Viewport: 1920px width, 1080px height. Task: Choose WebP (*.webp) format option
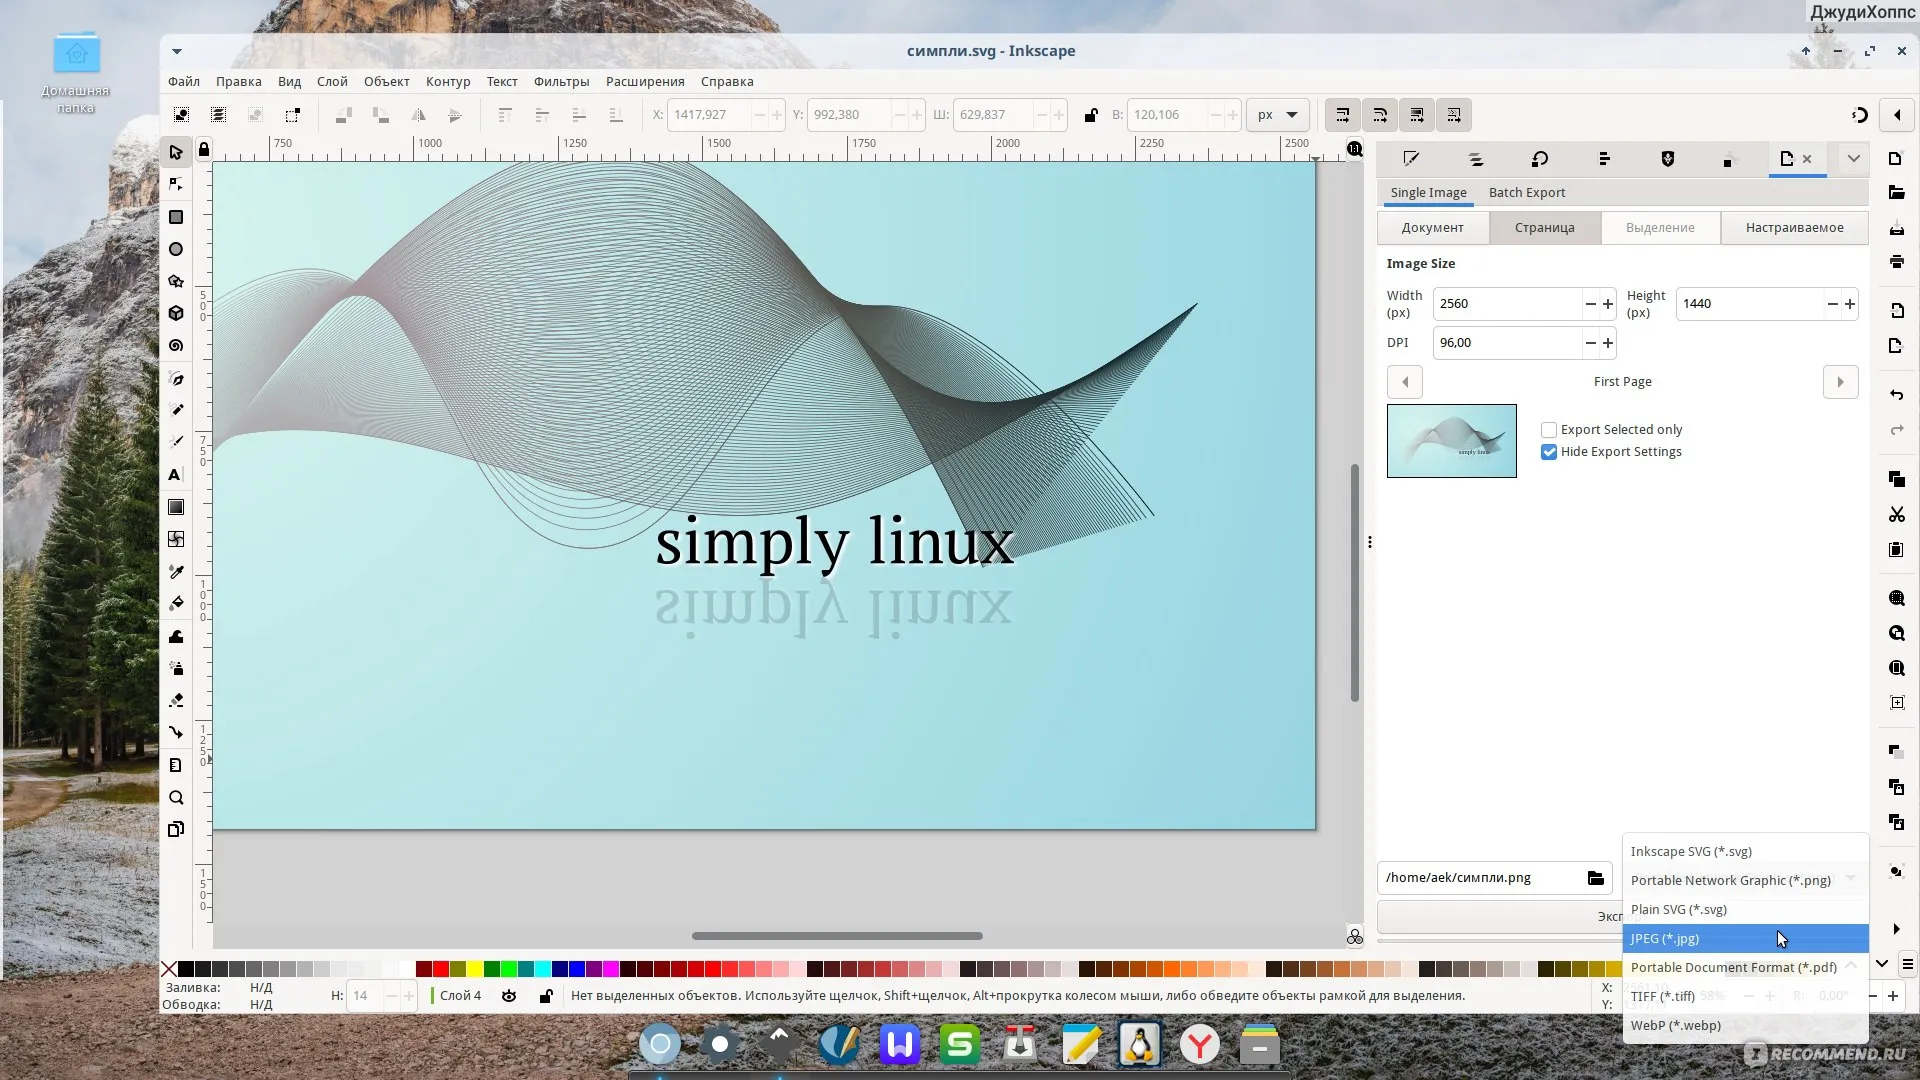click(x=1745, y=1025)
